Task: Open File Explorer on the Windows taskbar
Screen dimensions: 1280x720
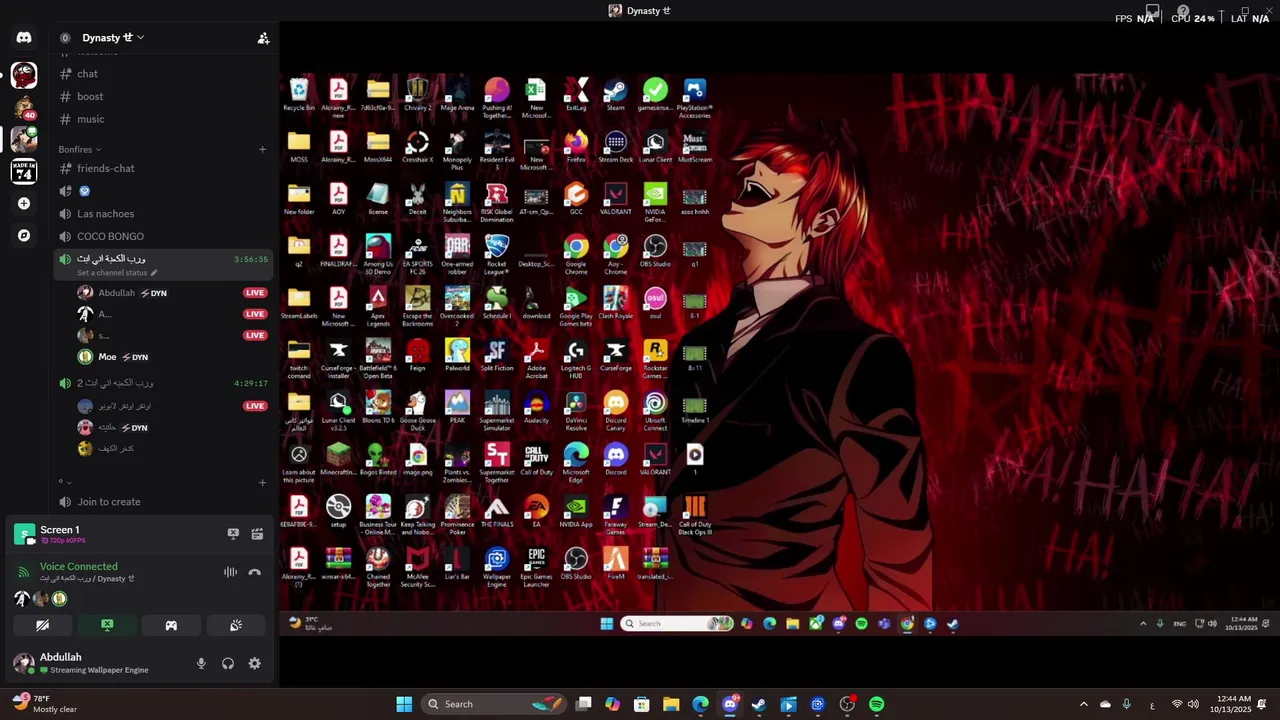Action: coord(671,704)
